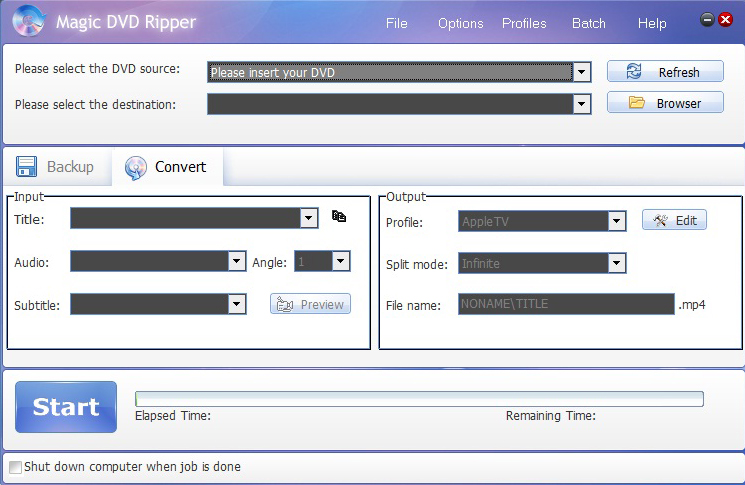
Task: Click the 'Please insert your DVD' source field
Action: (x=390, y=72)
